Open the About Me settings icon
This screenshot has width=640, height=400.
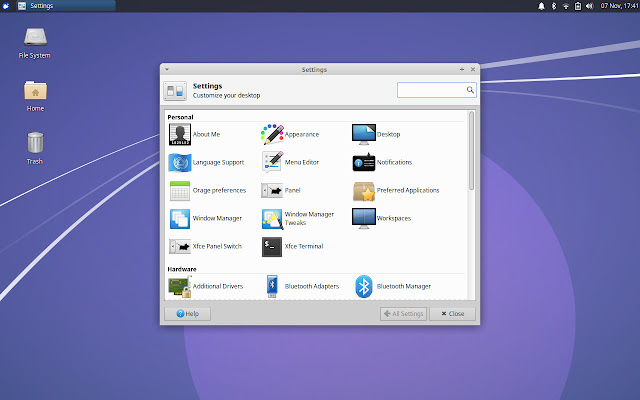coord(180,134)
